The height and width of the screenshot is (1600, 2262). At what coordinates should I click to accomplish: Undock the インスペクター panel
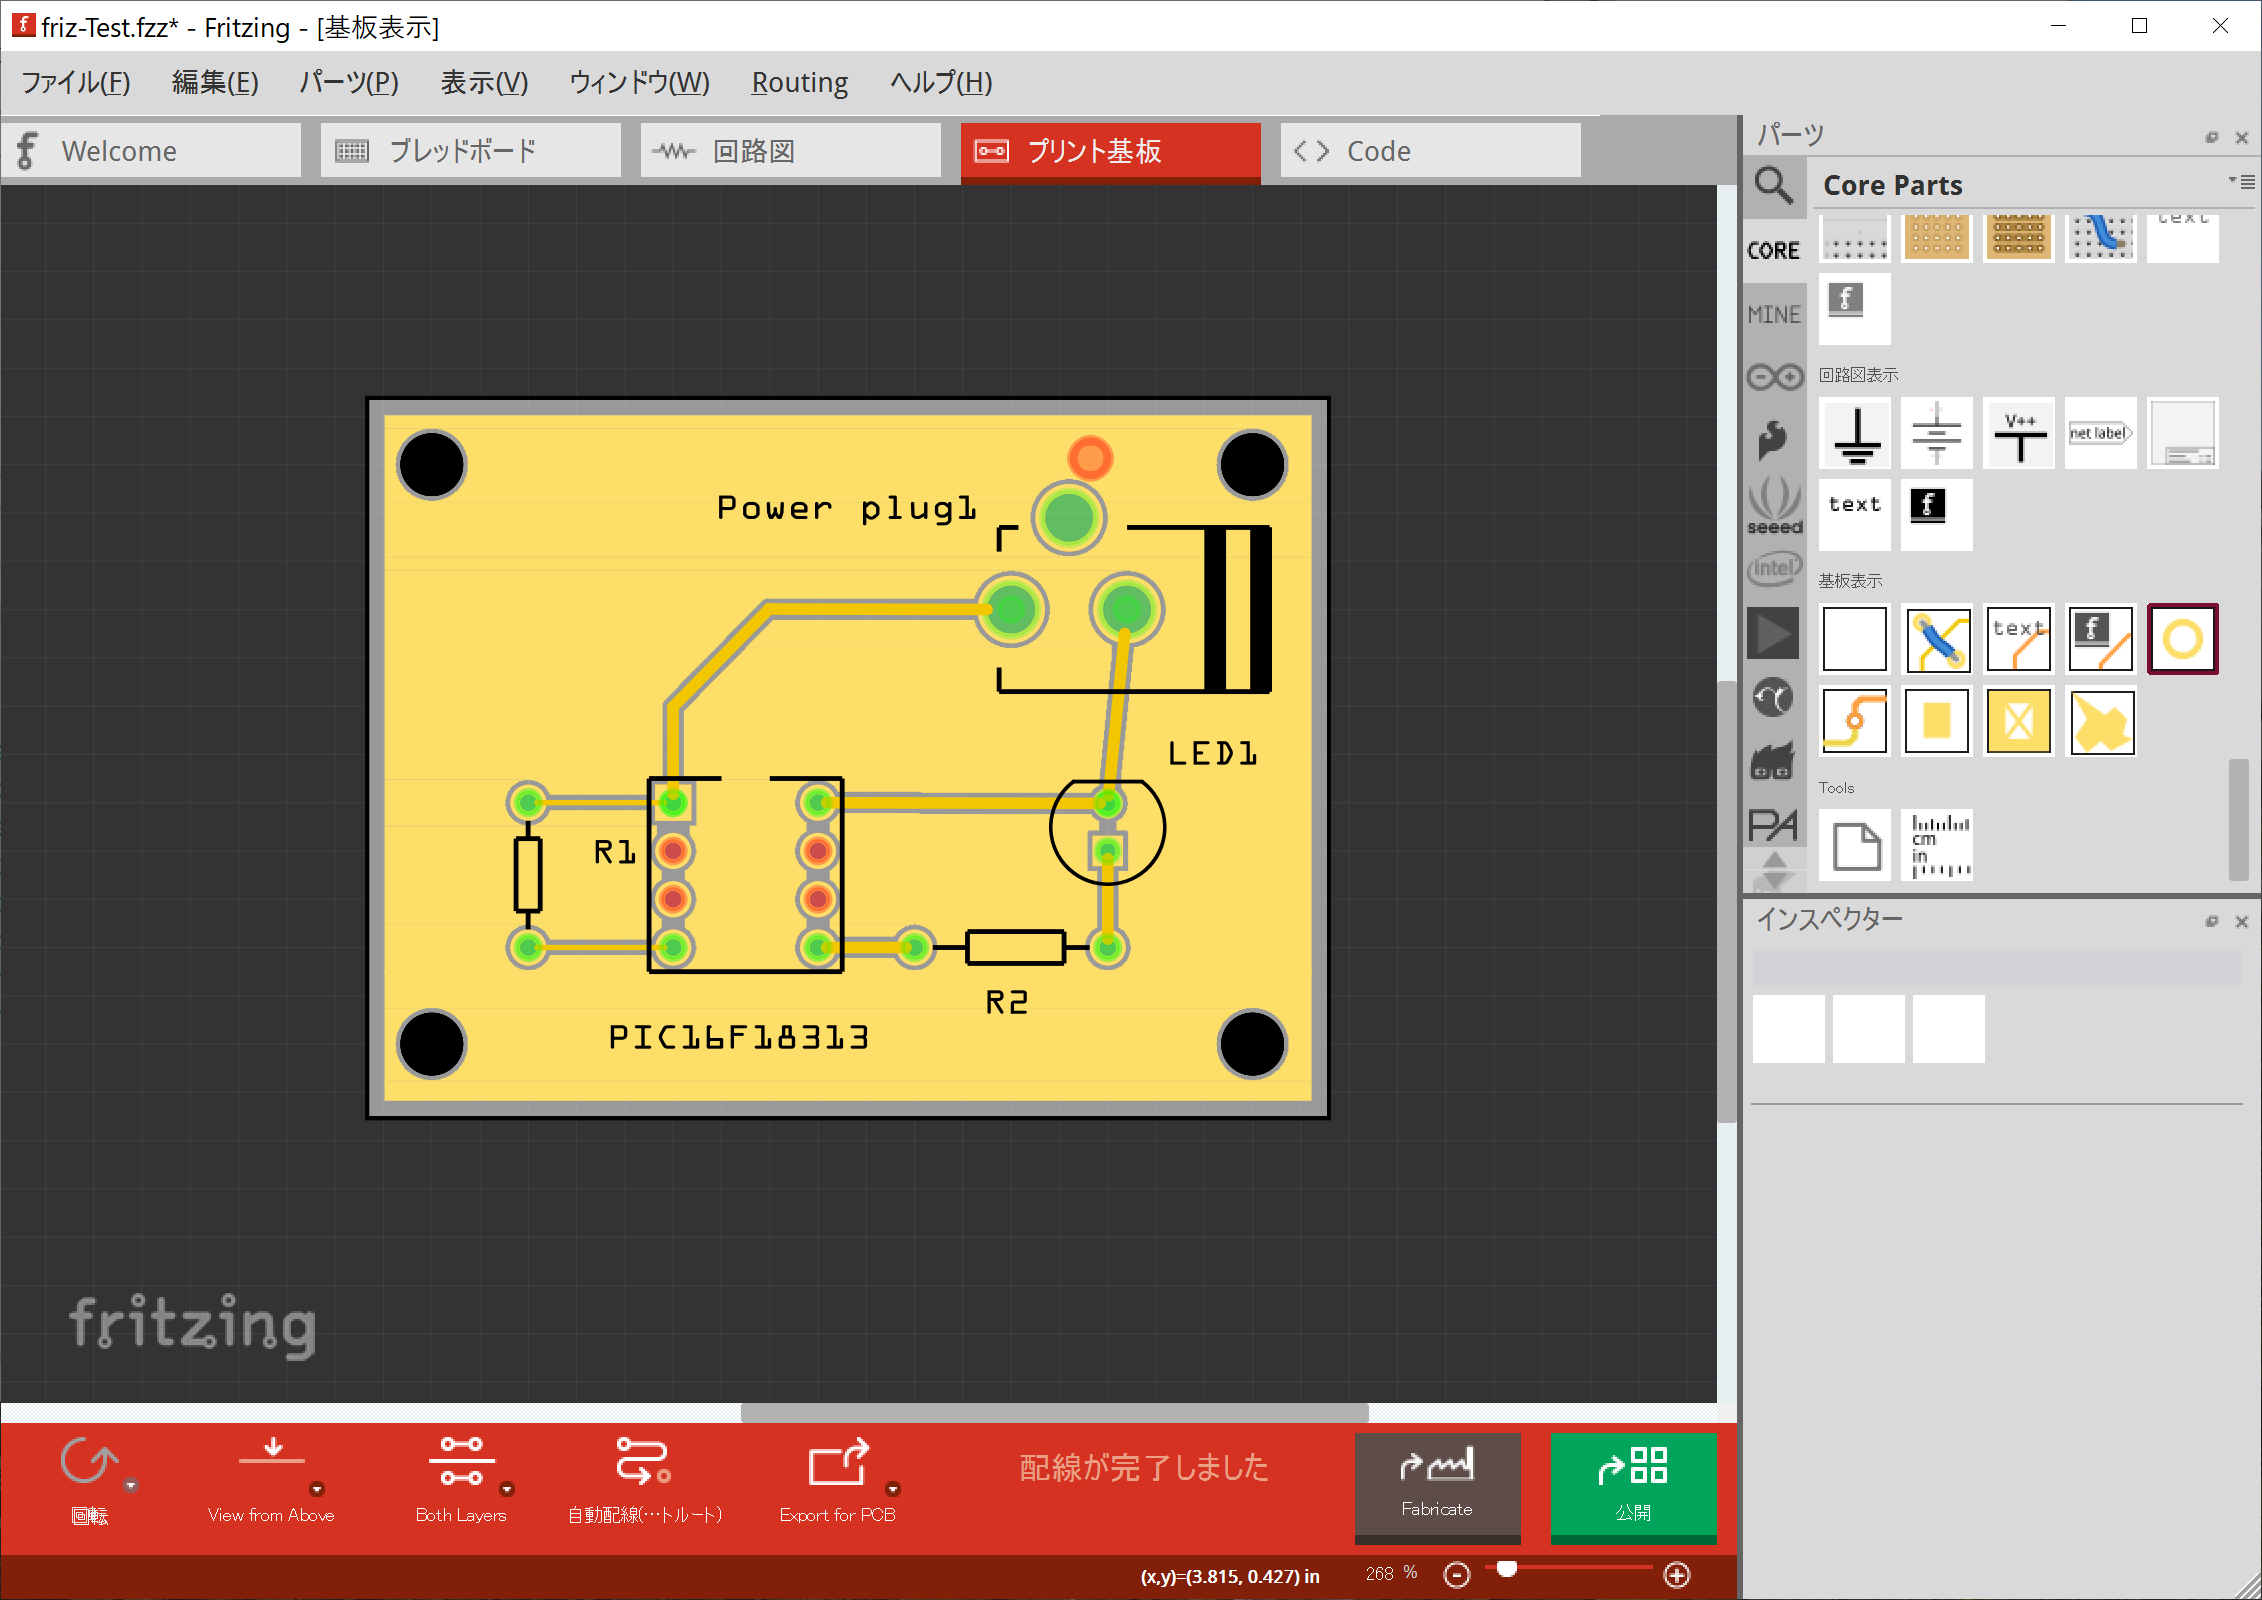point(2212,921)
